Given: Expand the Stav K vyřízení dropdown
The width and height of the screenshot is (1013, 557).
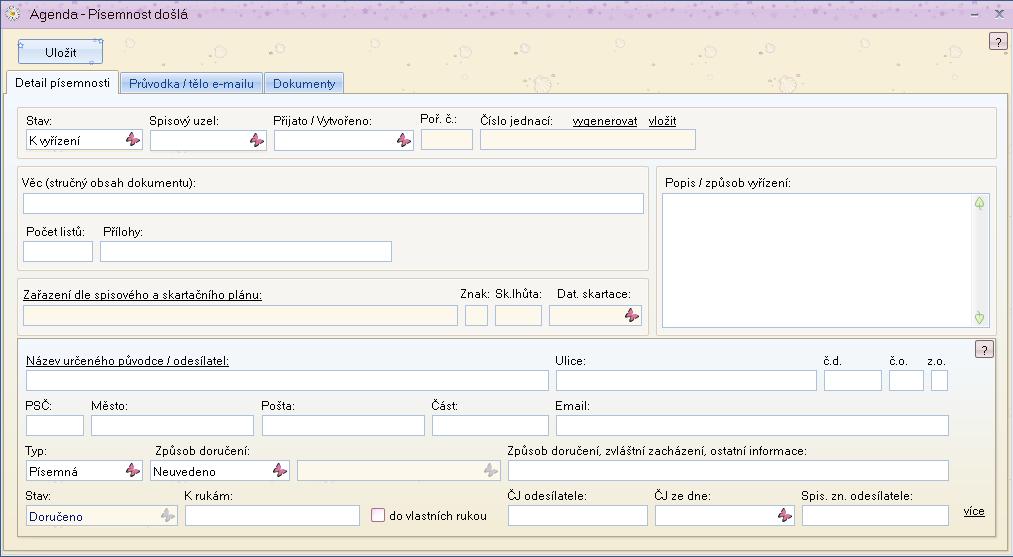Looking at the screenshot, I should (x=133, y=141).
